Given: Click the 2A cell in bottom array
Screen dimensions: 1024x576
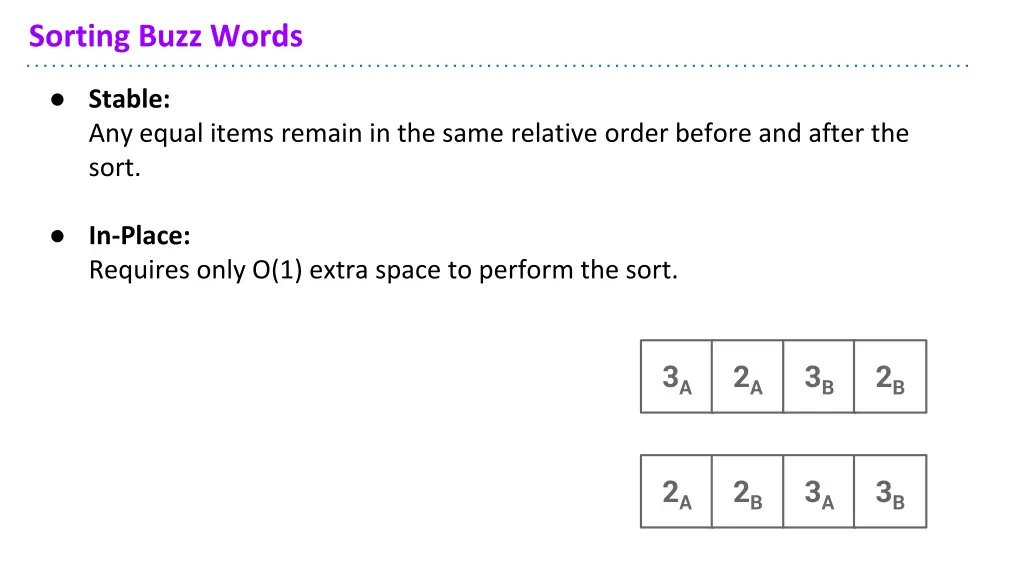Looking at the screenshot, I should pyautogui.click(x=676, y=491).
